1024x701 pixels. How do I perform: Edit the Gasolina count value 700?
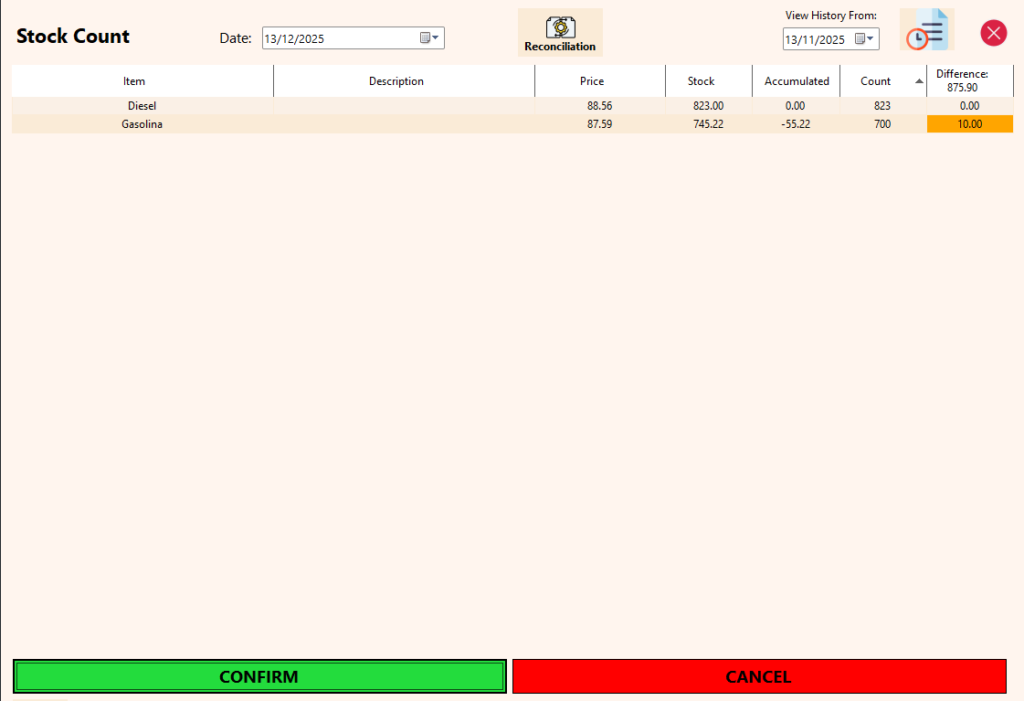click(881, 124)
